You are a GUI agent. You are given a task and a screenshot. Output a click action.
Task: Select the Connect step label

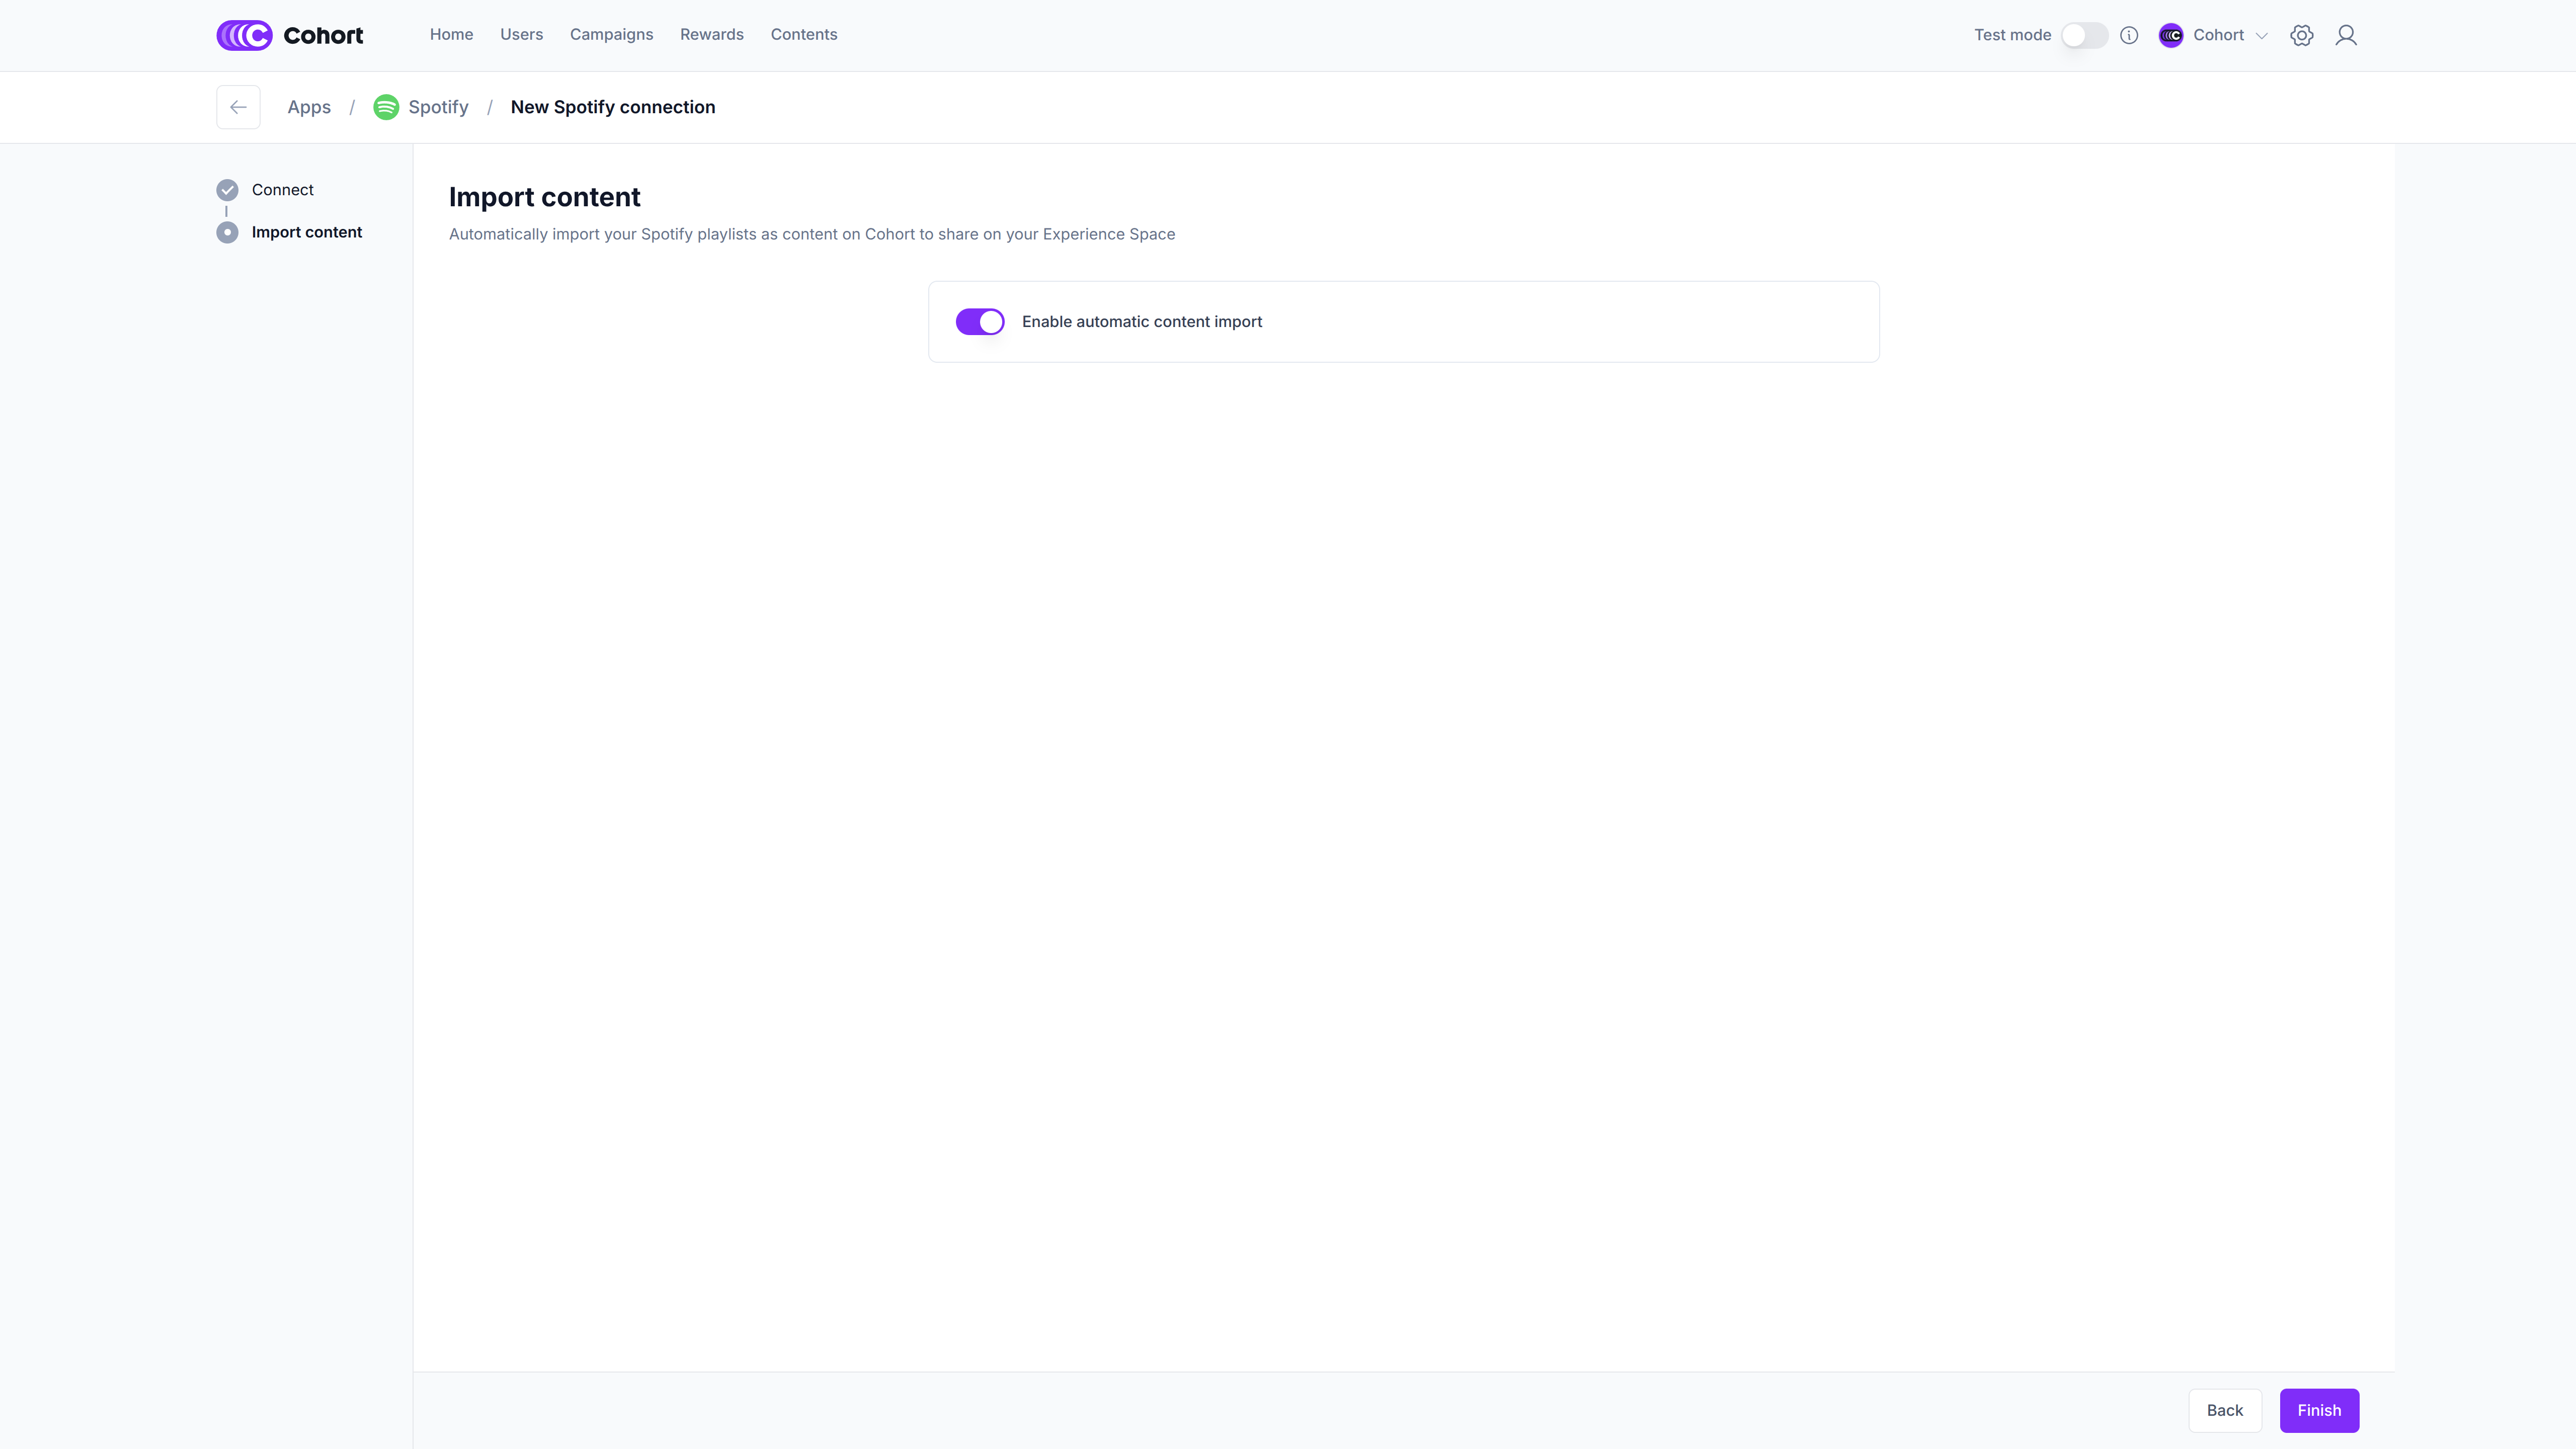click(x=282, y=190)
